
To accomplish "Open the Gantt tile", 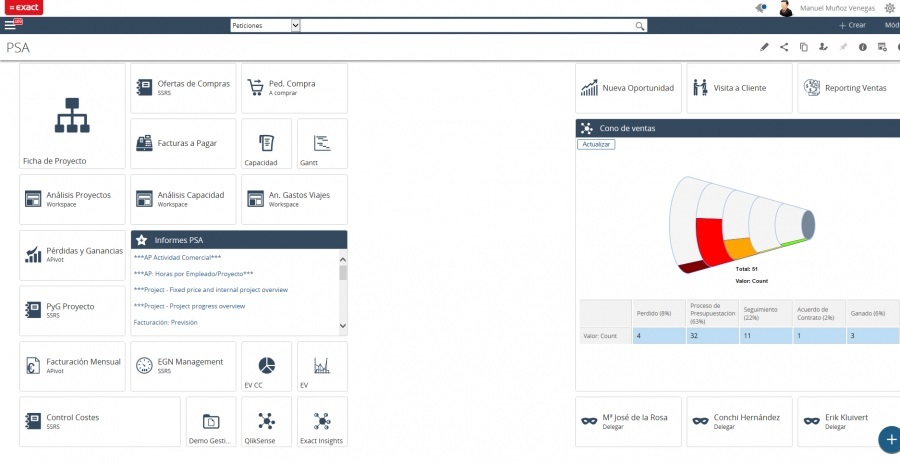I will (322, 144).
